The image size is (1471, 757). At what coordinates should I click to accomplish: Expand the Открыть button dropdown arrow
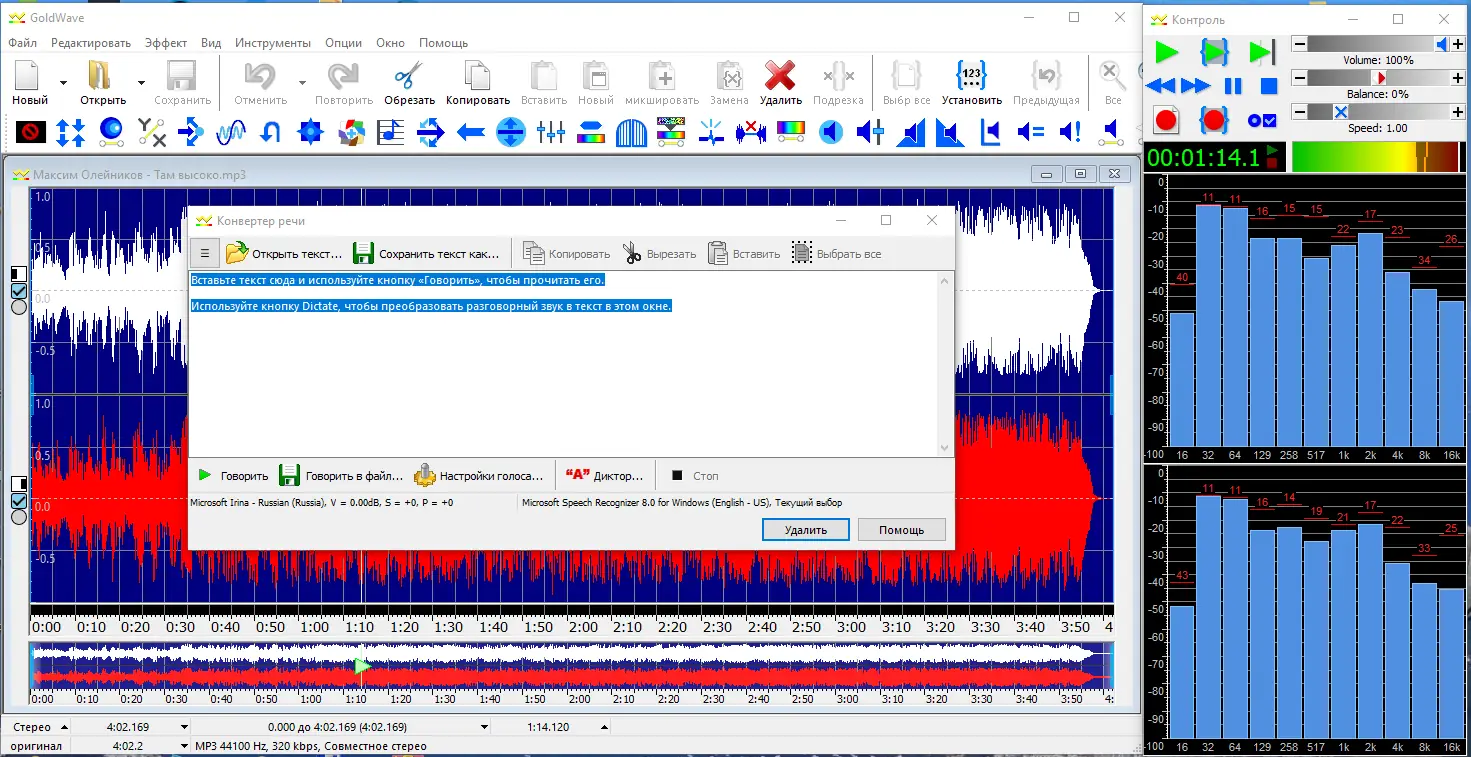141,83
